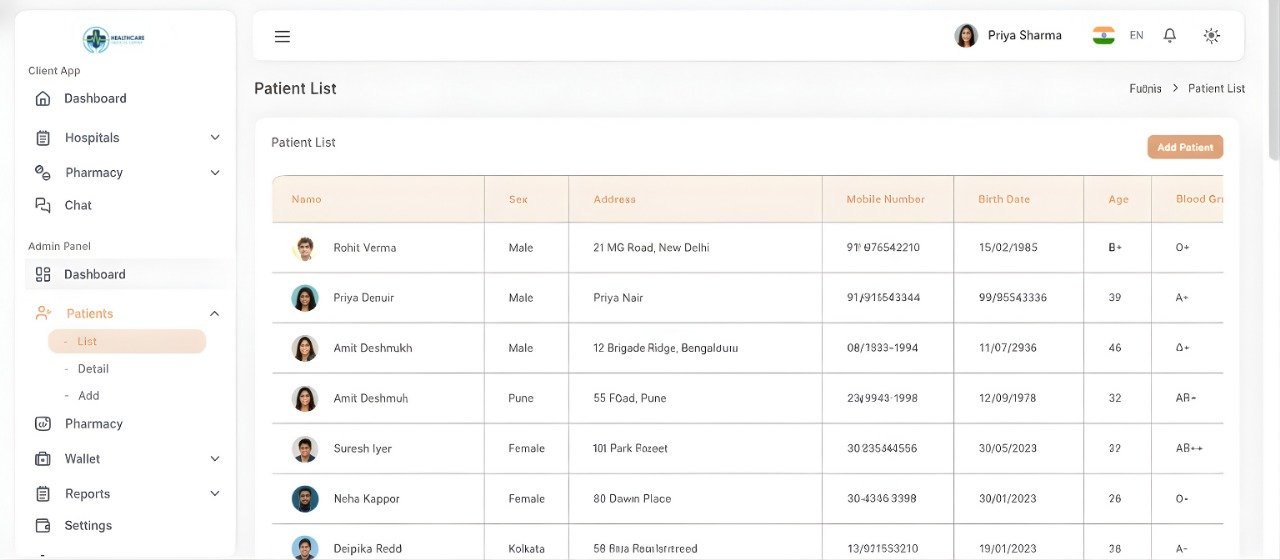The width and height of the screenshot is (1280, 560).
Task: Select the List submenu item
Action: click(87, 342)
